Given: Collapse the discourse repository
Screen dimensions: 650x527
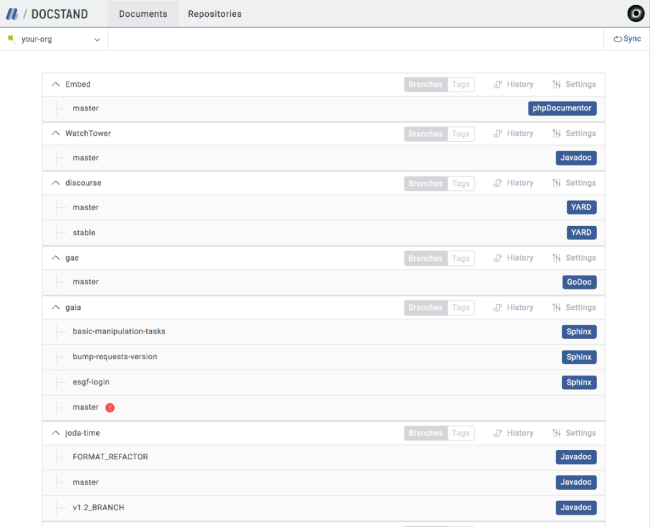Looking at the screenshot, I should [x=56, y=183].
